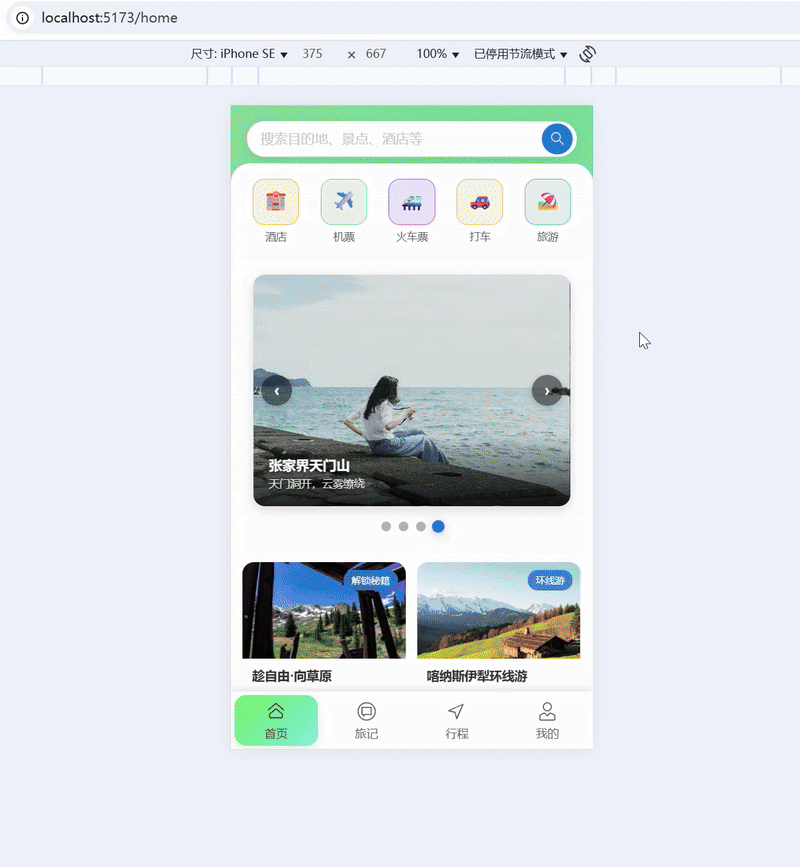This screenshot has height=867, width=800.
Task: Select the 酒店 hotel category icon
Action: (x=275, y=200)
